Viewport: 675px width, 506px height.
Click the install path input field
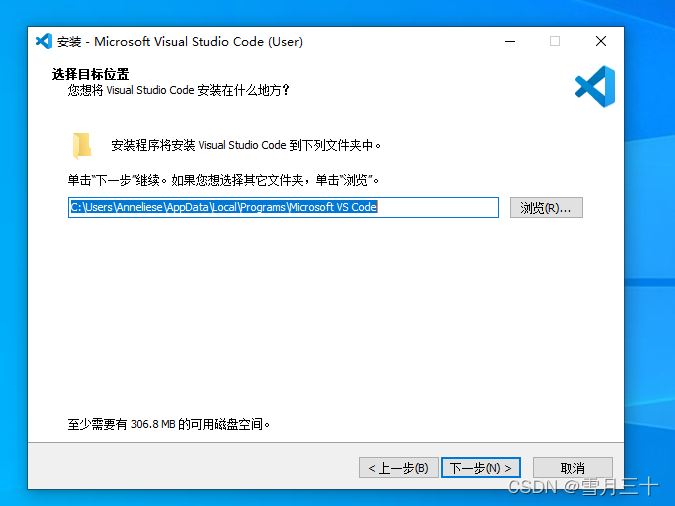[x=283, y=208]
